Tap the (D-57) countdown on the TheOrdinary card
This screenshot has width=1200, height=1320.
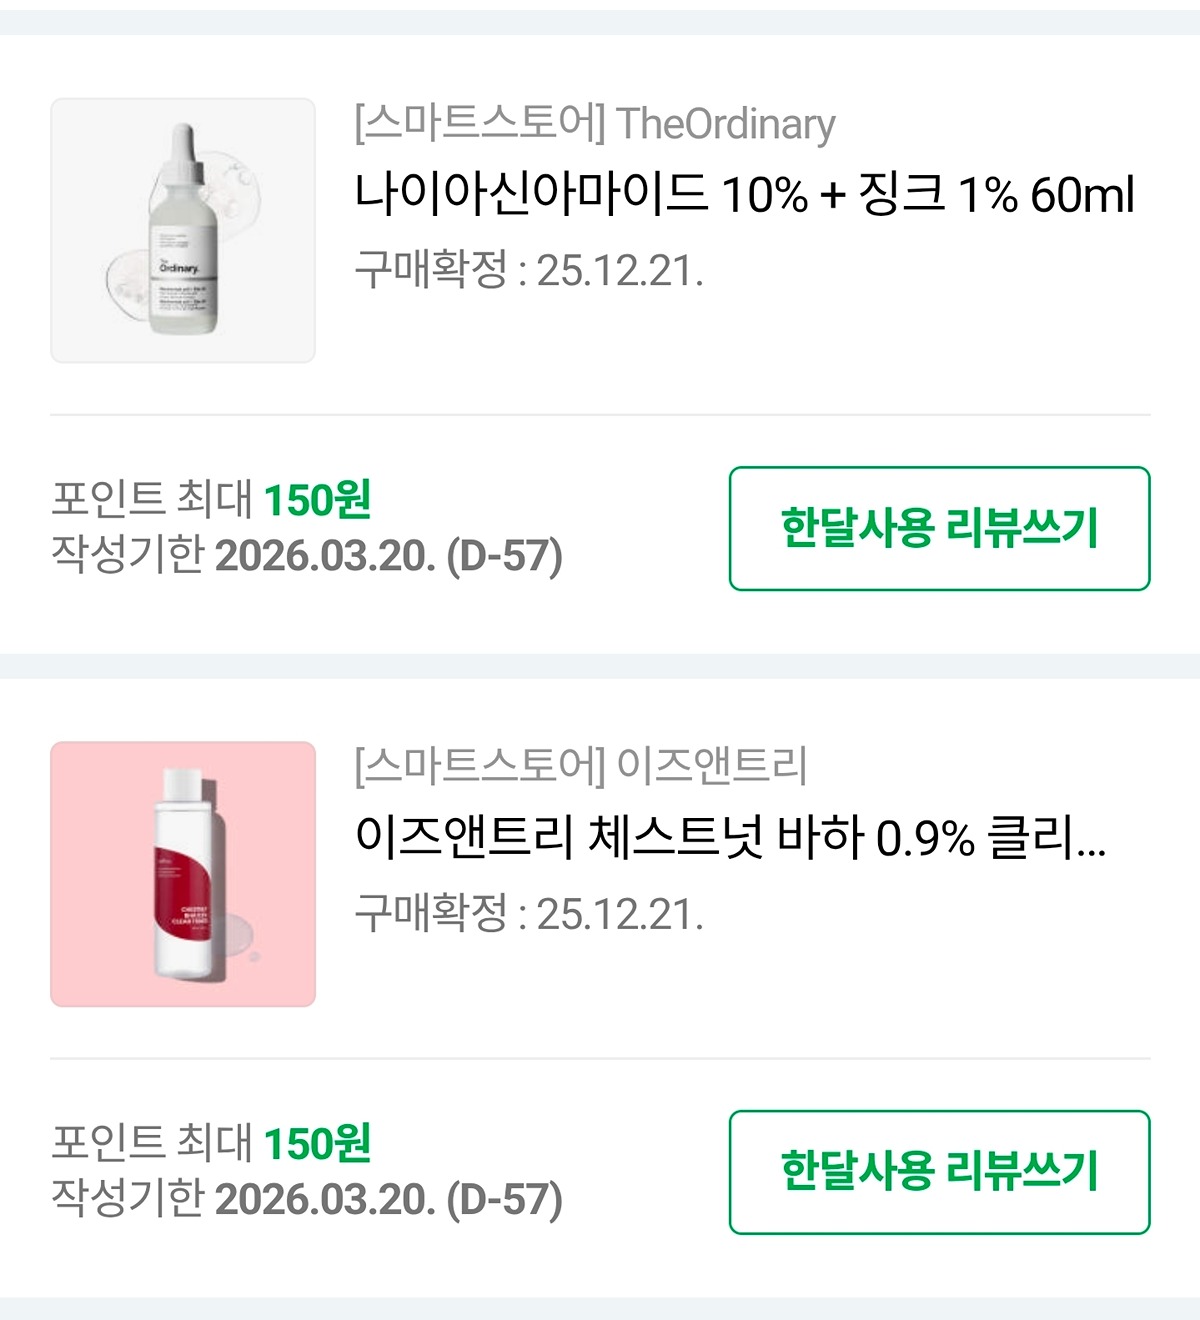click(x=504, y=556)
